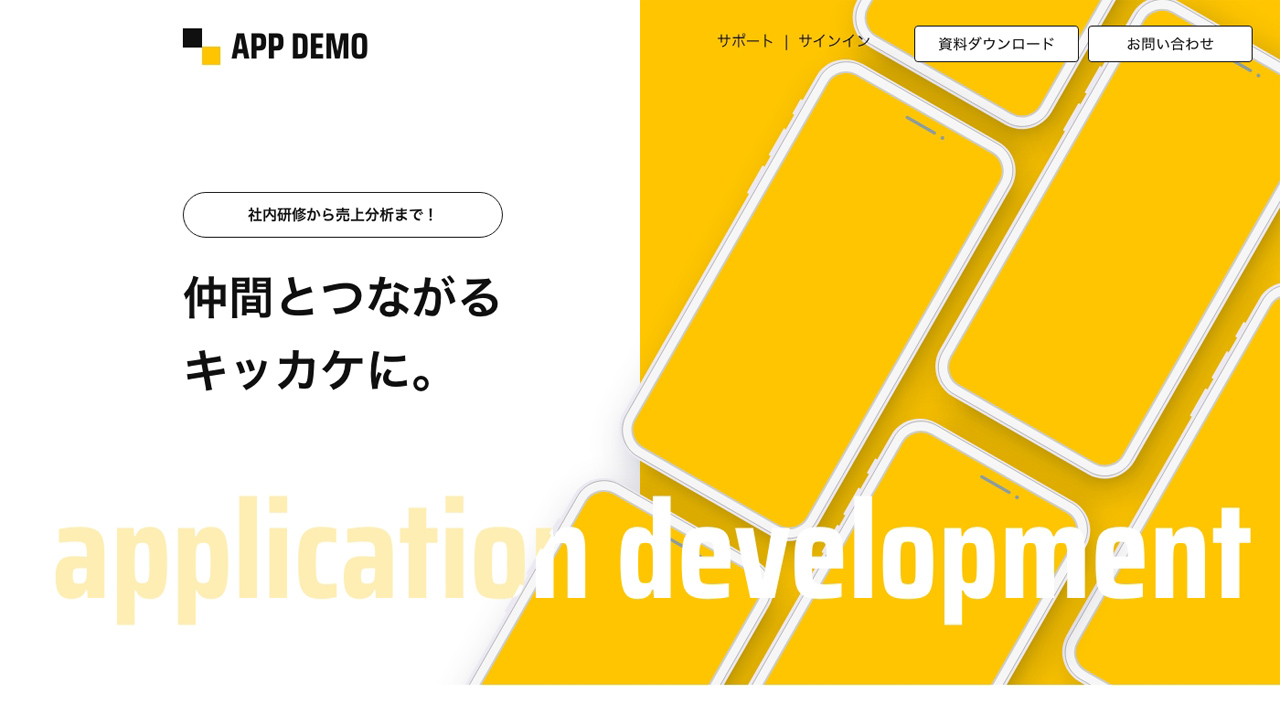The height and width of the screenshot is (720, 1280).
Task: Click the キッカケに。 headline text
Action: [311, 369]
